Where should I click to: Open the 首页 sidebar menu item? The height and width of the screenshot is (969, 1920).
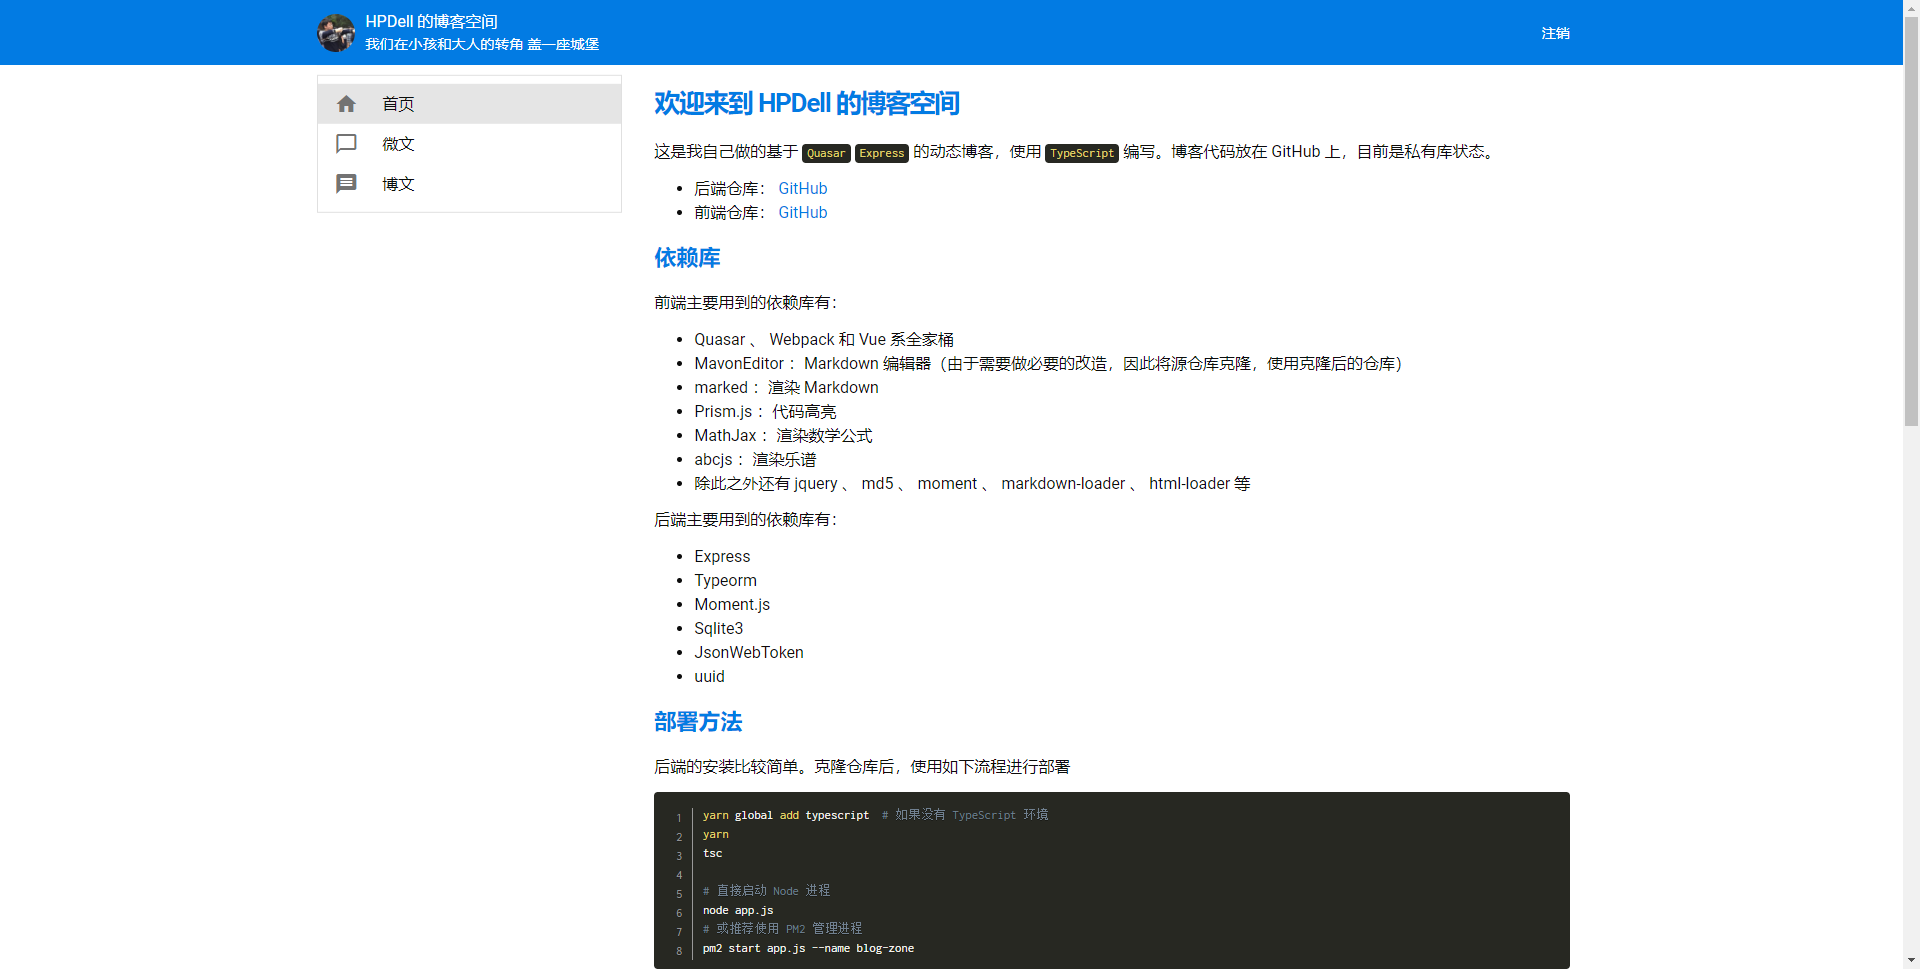click(398, 104)
